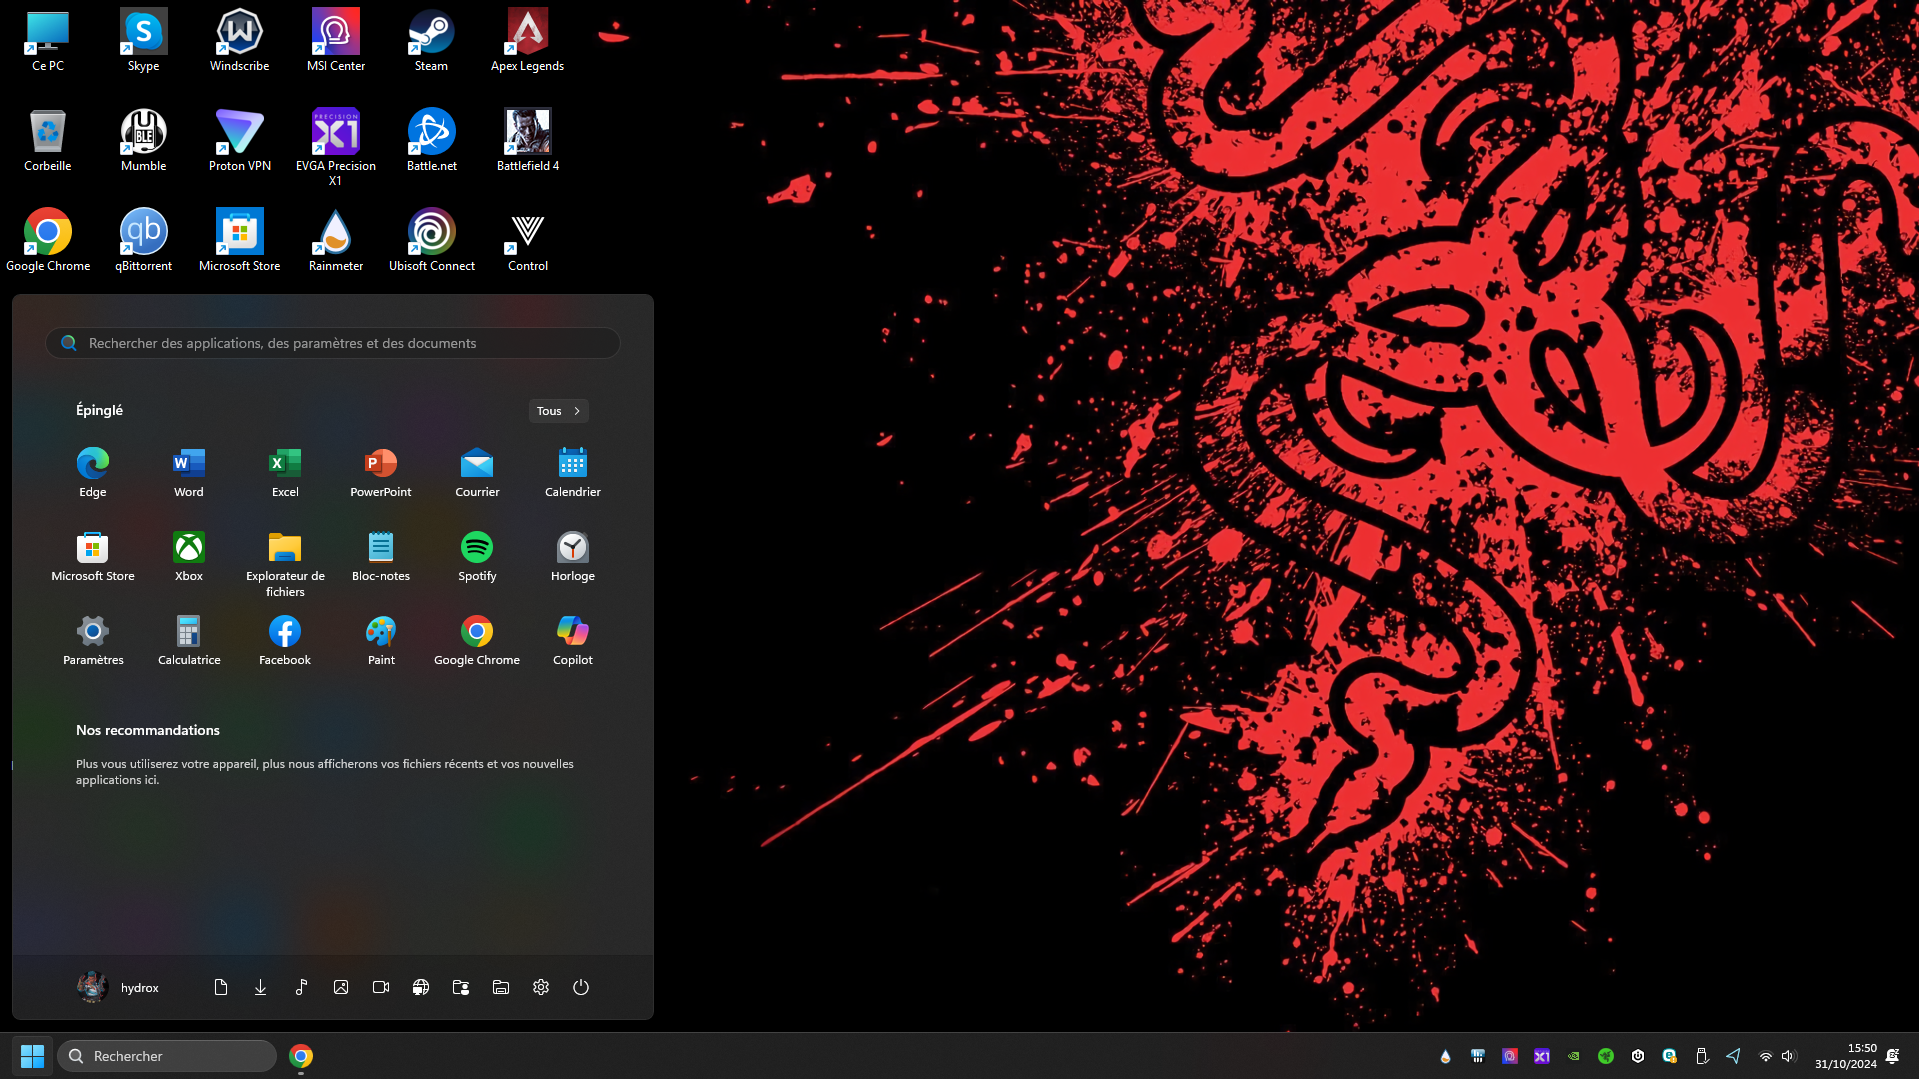Launch Paint from pinned apps
This screenshot has width=1919, height=1079.
(381, 640)
